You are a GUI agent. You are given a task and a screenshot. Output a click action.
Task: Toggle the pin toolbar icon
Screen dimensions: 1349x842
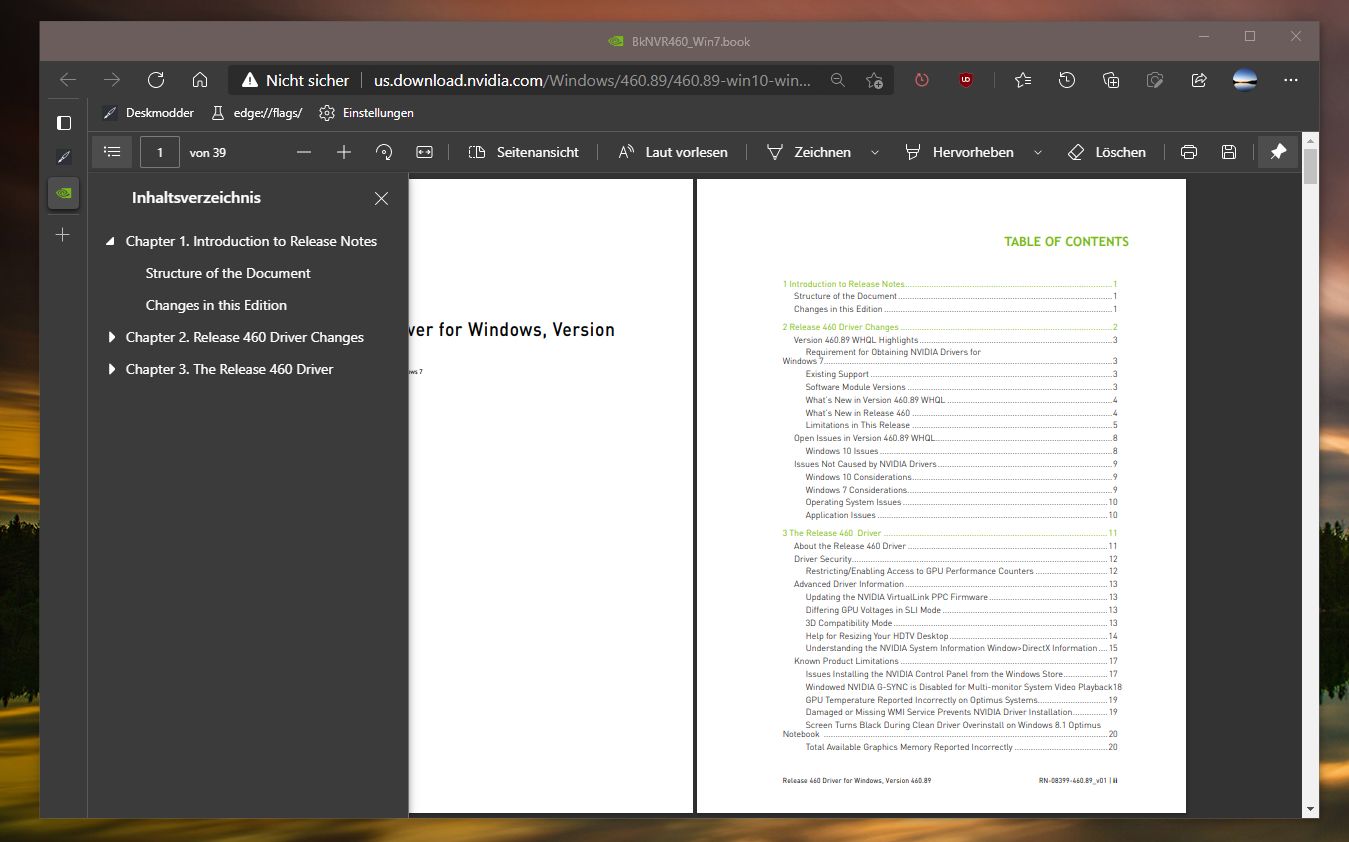[x=1278, y=152]
